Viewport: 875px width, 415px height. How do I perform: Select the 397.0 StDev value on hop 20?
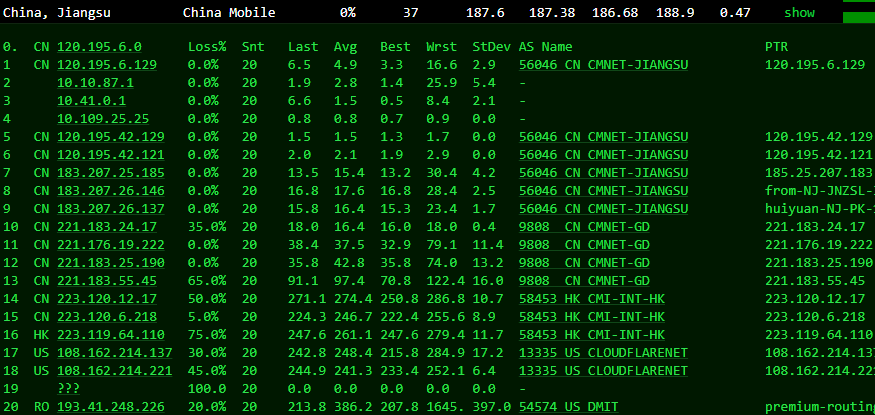491,407
